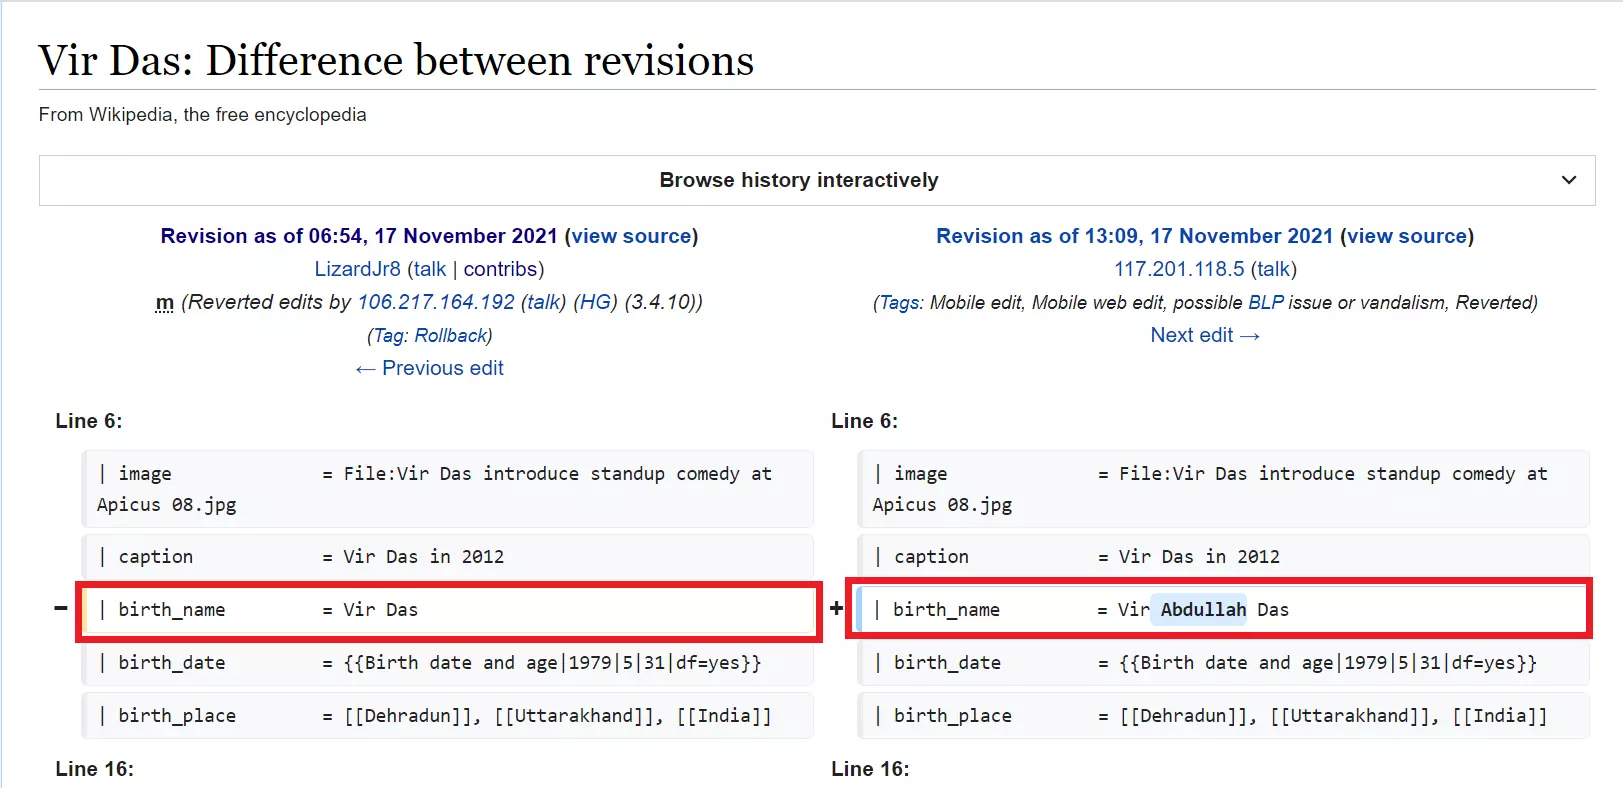Viewport: 1623px width, 788px height.
Task: Go to the Previous edit
Action: pos(430,368)
